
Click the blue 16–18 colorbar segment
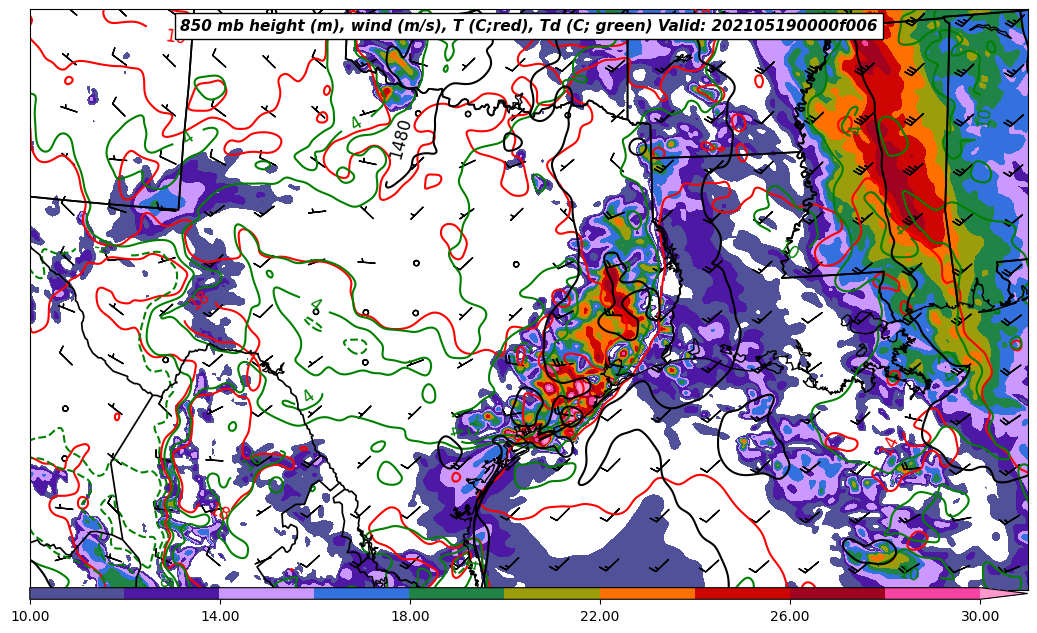(x=362, y=593)
